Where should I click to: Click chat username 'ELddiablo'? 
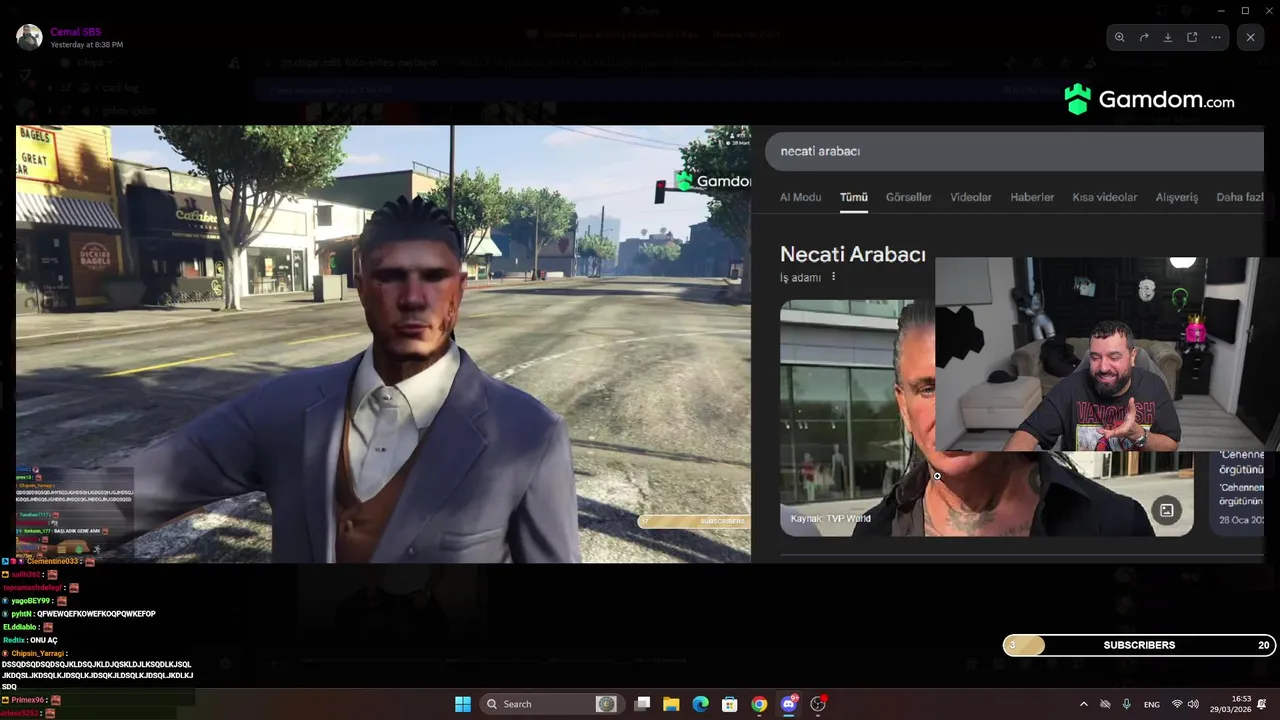tap(21, 627)
